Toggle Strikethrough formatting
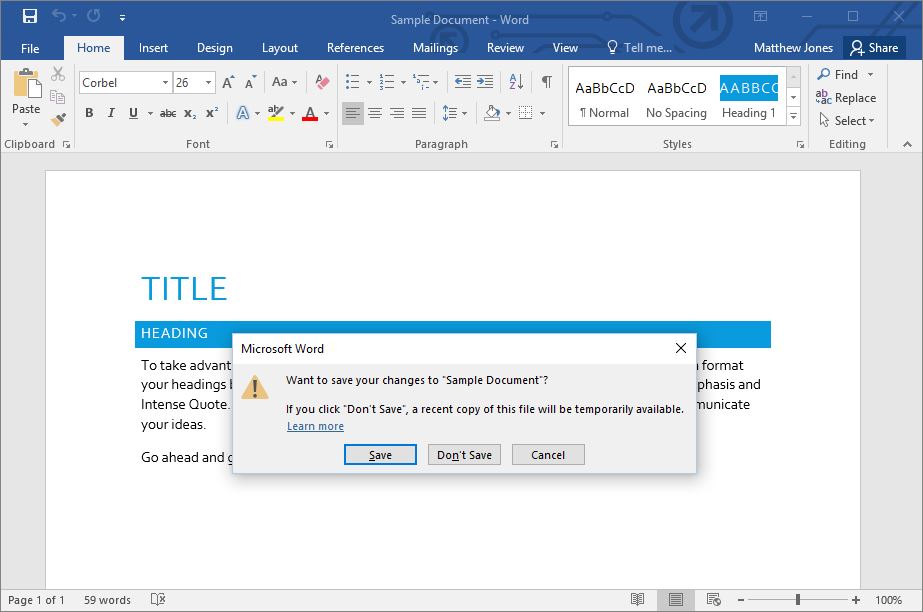The height and width of the screenshot is (612, 923). (168, 113)
